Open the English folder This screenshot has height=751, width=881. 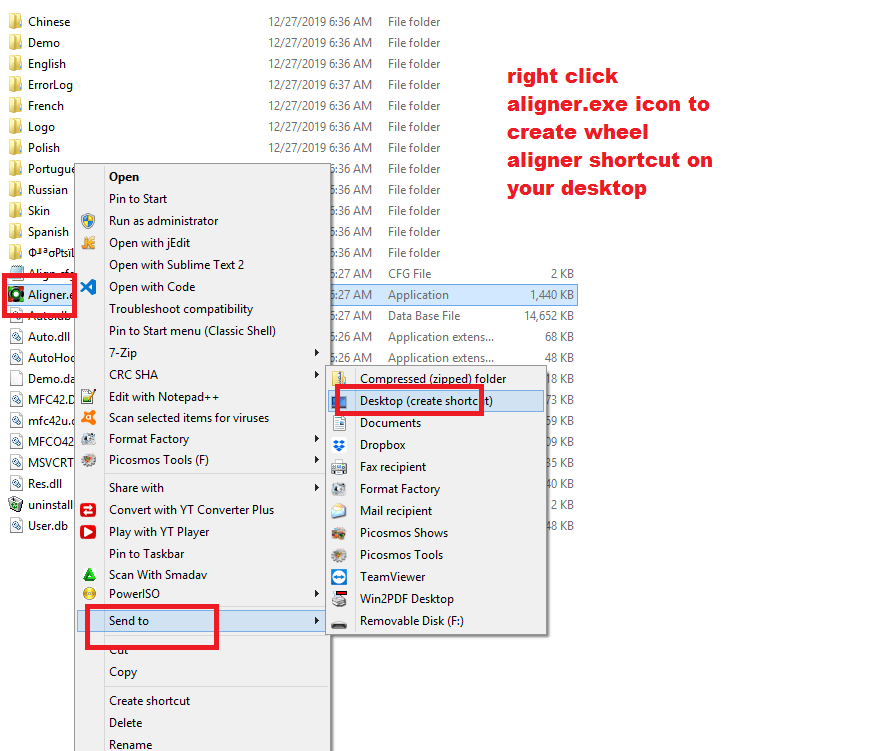(46, 64)
